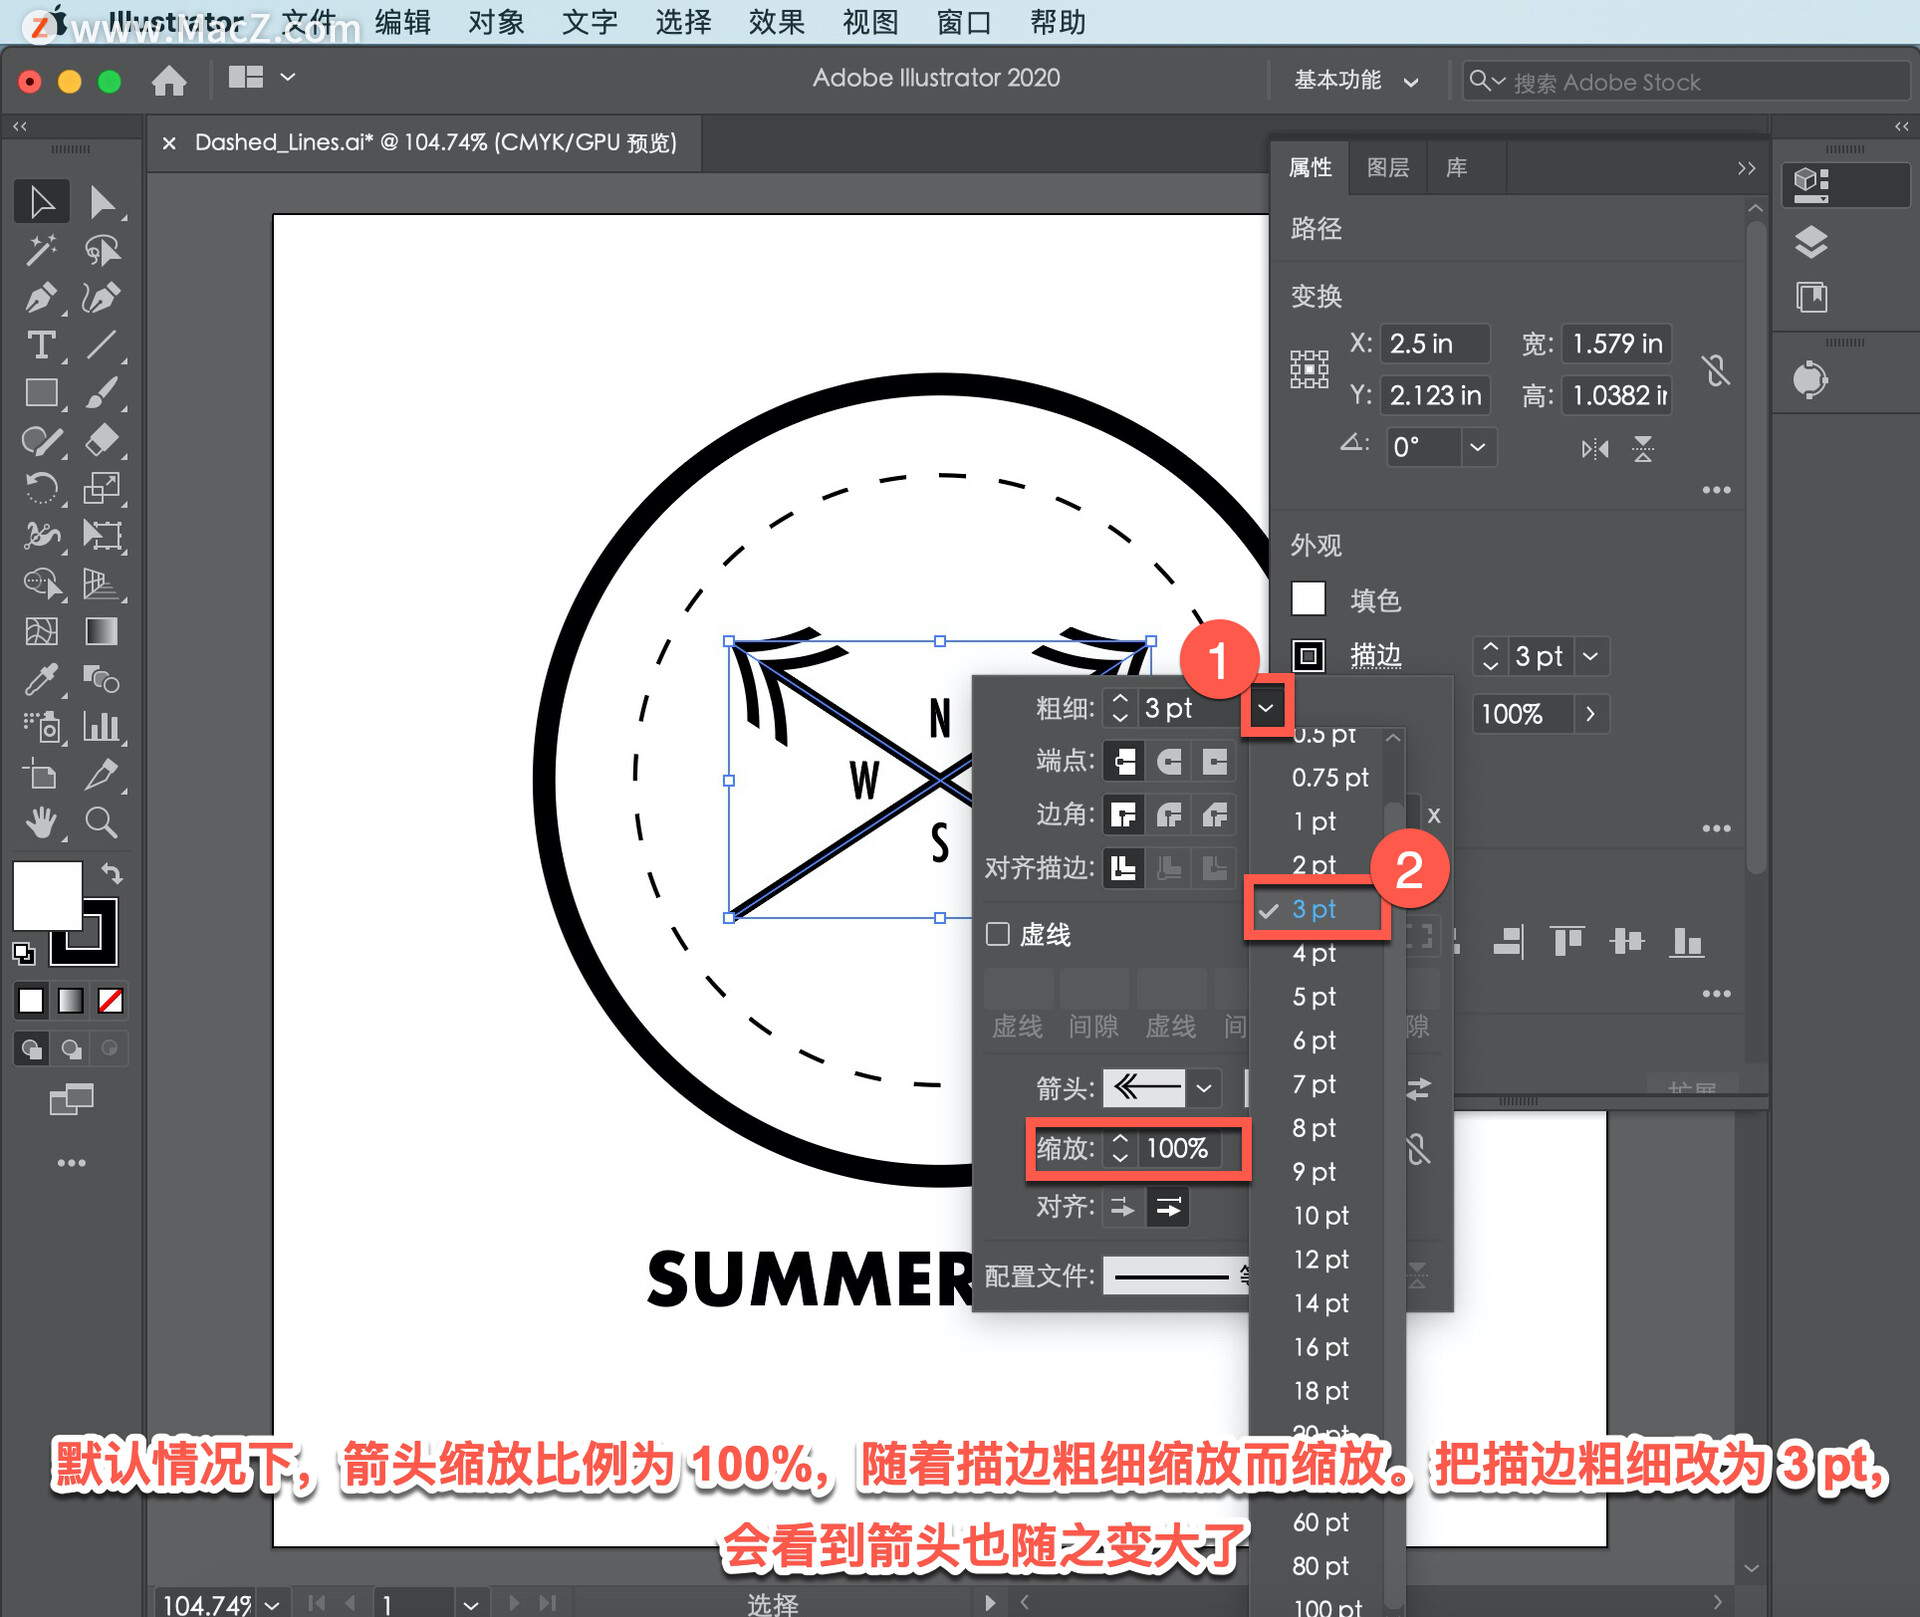Click the 描边 stroke link
The height and width of the screenshot is (1617, 1920).
pyautogui.click(x=1376, y=656)
